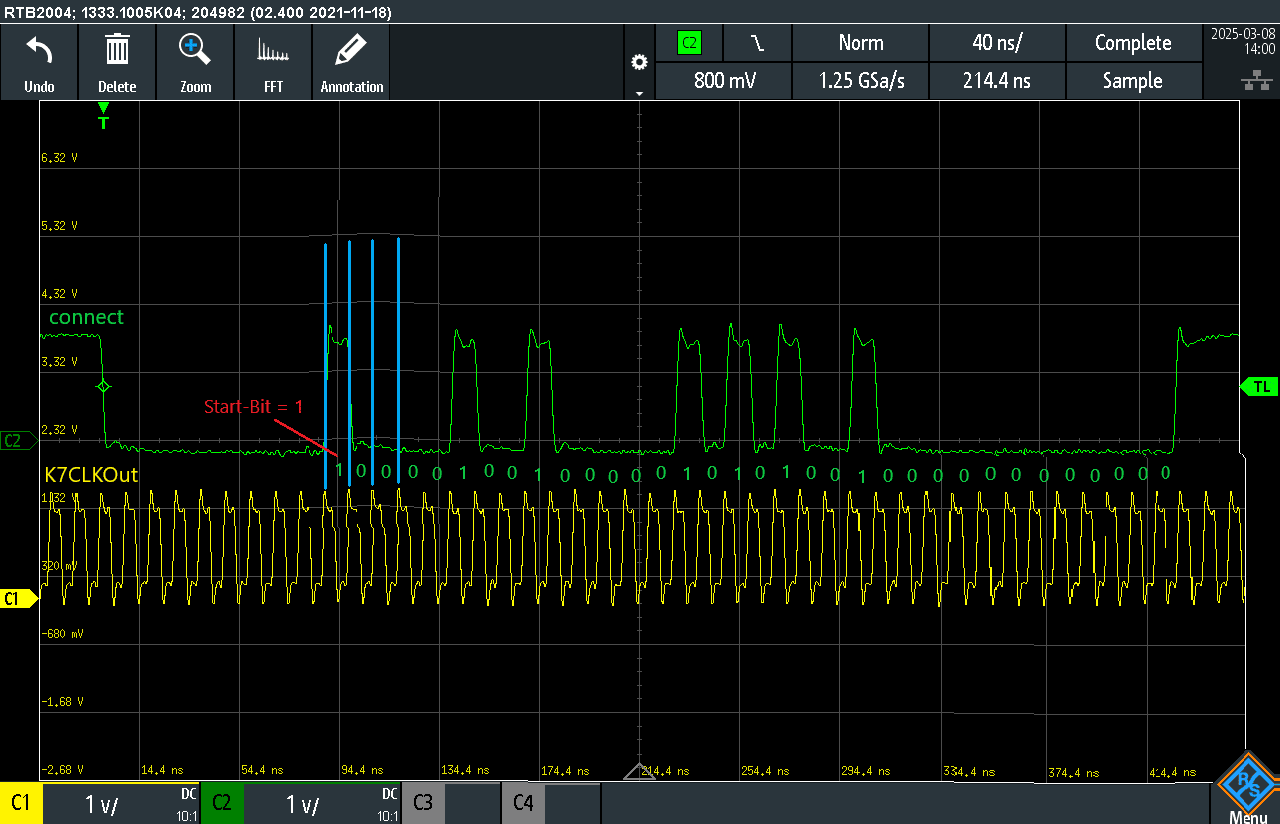Click the -2.68 V axis label
This screenshot has width=1280, height=824.
(x=61, y=769)
